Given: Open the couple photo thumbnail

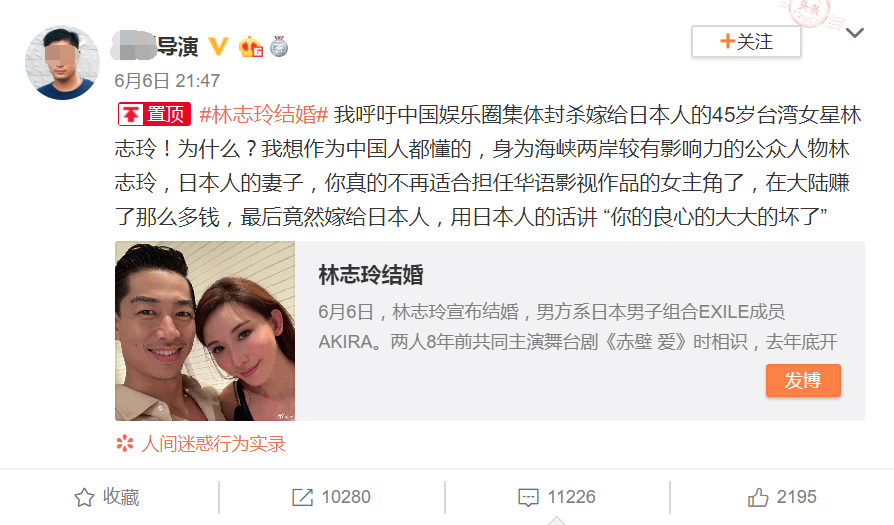Looking at the screenshot, I should tap(205, 331).
